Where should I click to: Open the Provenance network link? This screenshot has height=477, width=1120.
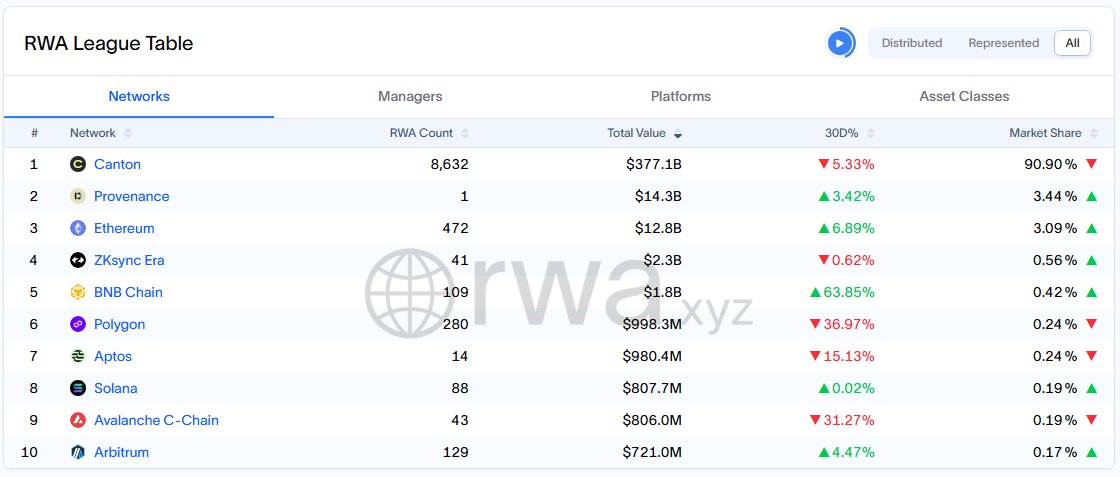pyautogui.click(x=131, y=196)
